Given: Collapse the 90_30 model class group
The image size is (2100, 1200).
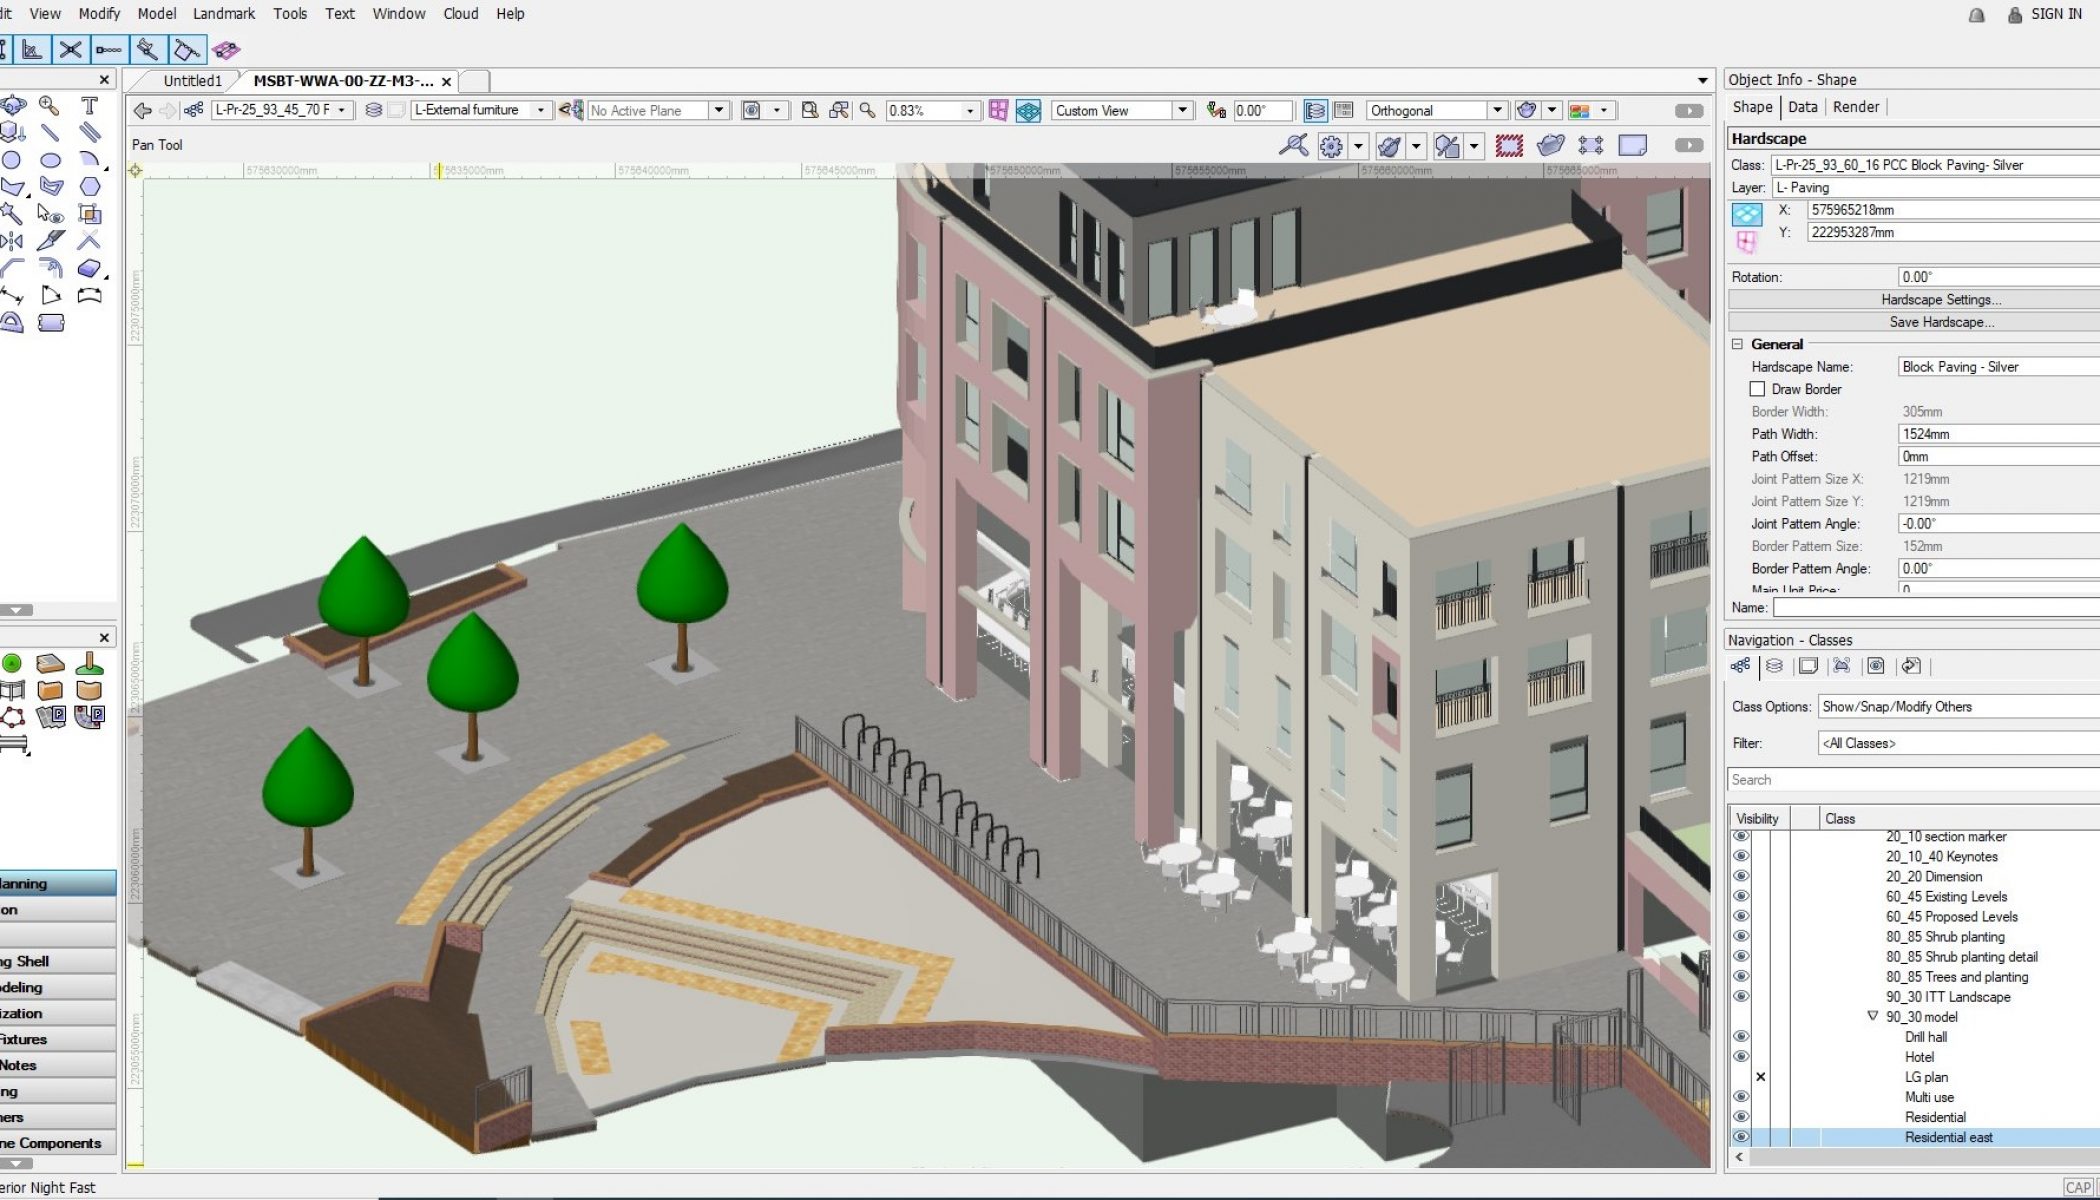Looking at the screenshot, I should pyautogui.click(x=1873, y=1016).
